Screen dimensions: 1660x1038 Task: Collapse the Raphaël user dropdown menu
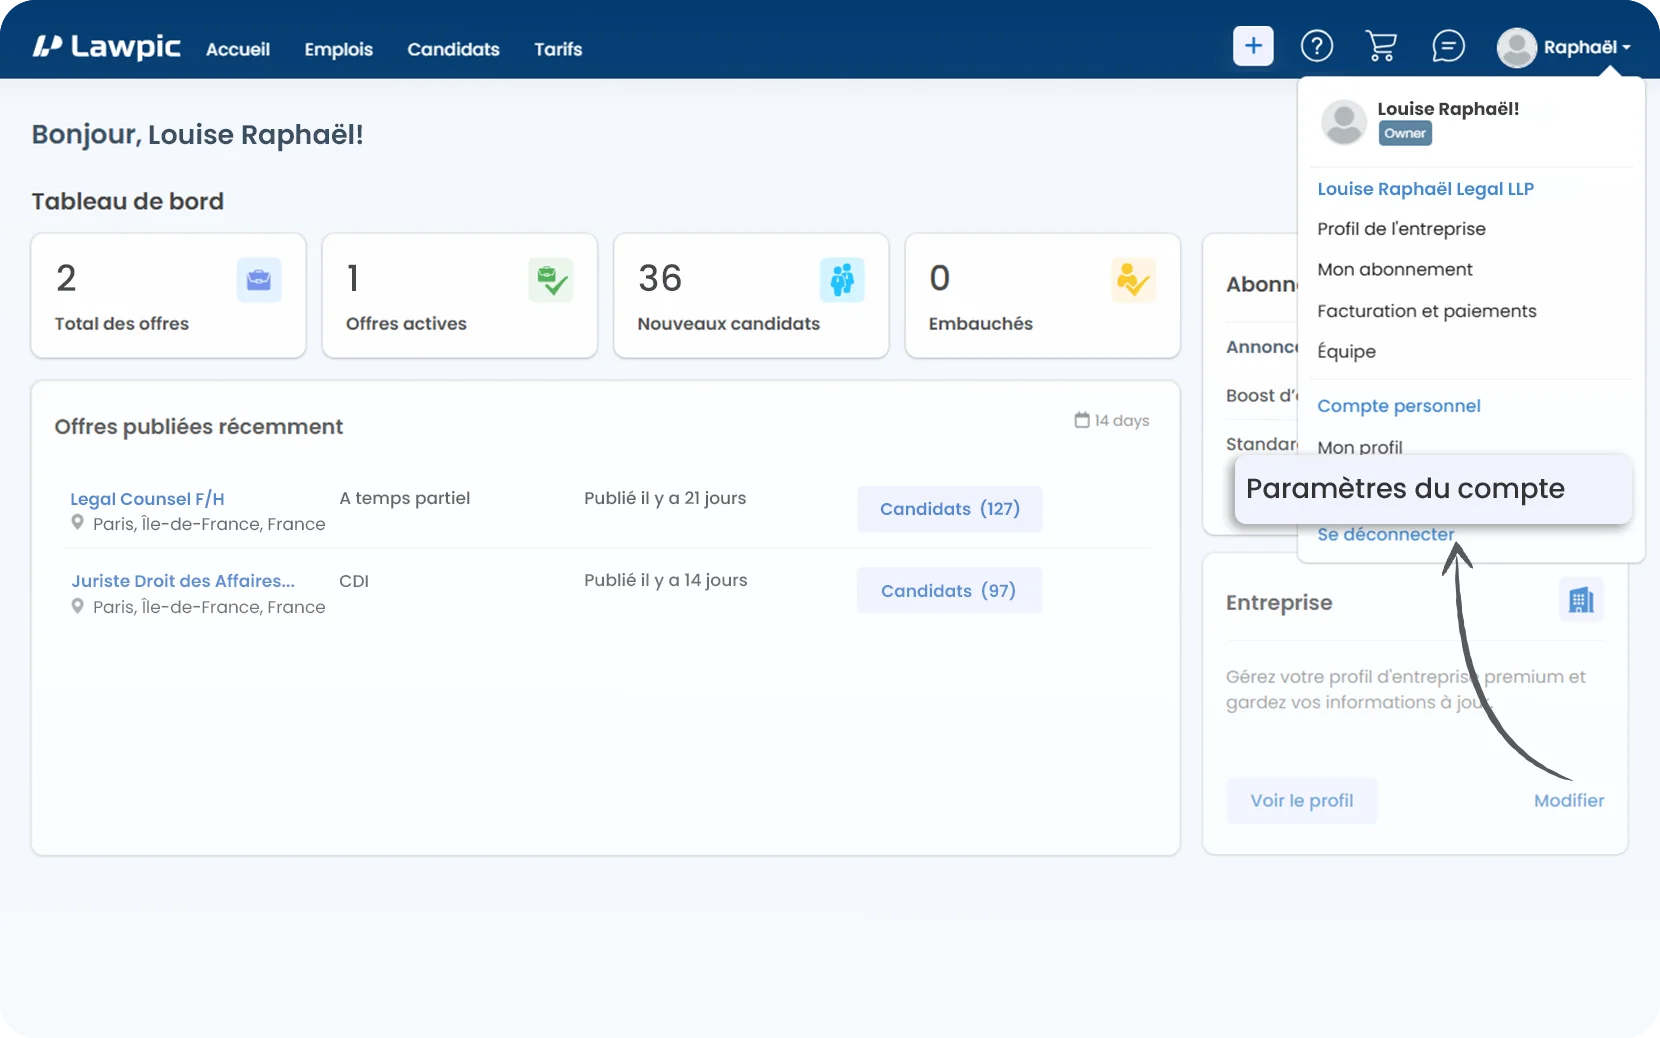1566,47
